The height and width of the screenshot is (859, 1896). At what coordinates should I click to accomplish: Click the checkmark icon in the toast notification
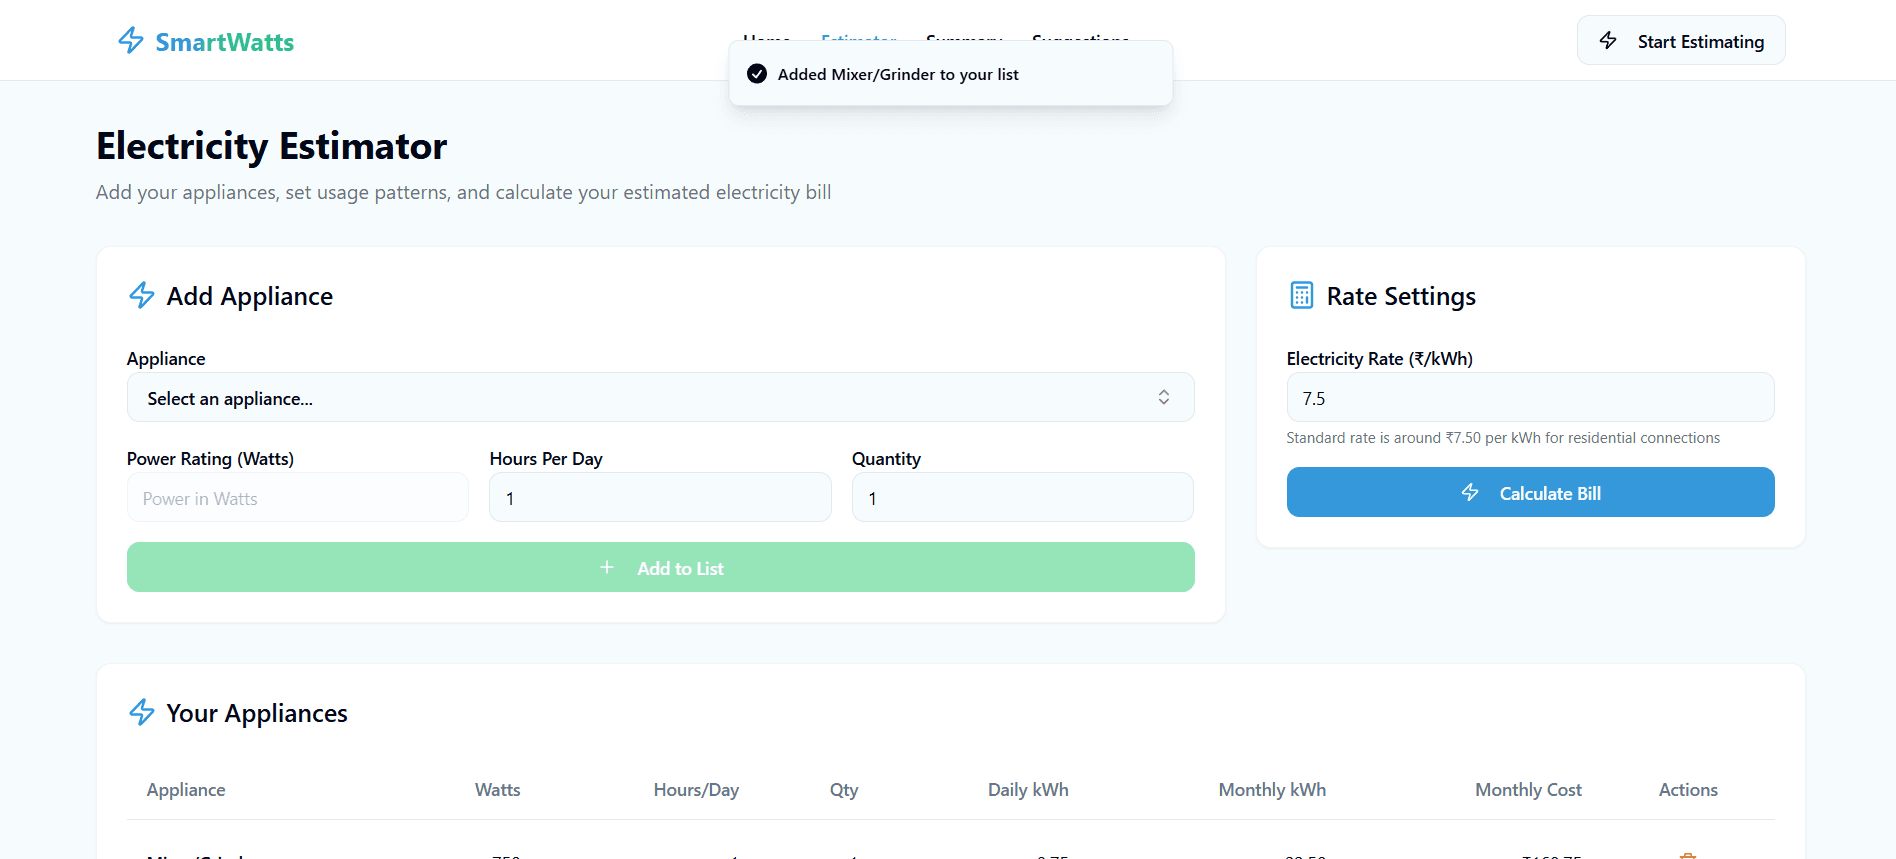[757, 74]
